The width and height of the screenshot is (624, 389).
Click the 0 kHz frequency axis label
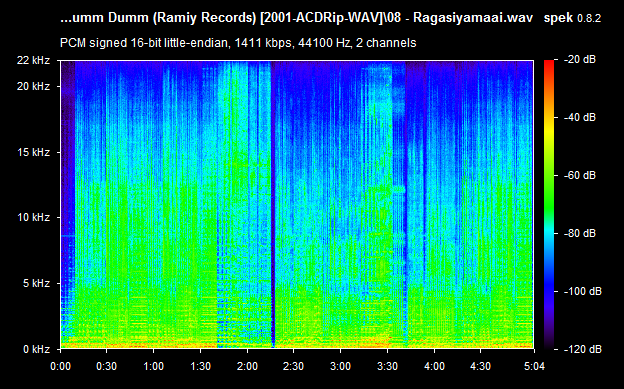pos(36,349)
